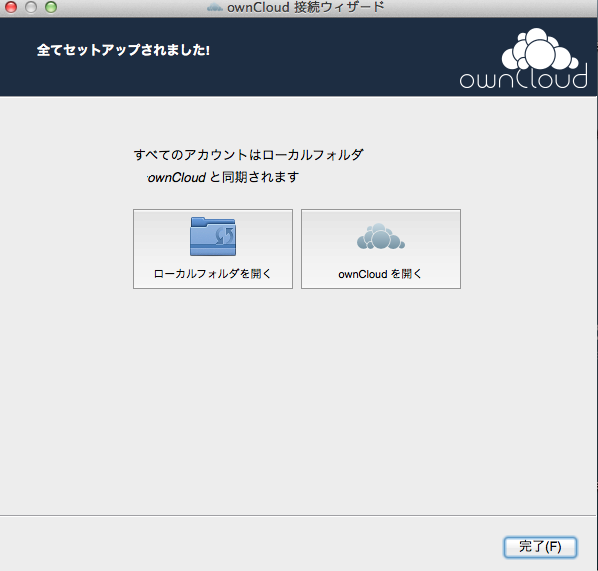This screenshot has width=598, height=571.
Task: Finish the wizard with 完了(F) button
Action: (540, 547)
